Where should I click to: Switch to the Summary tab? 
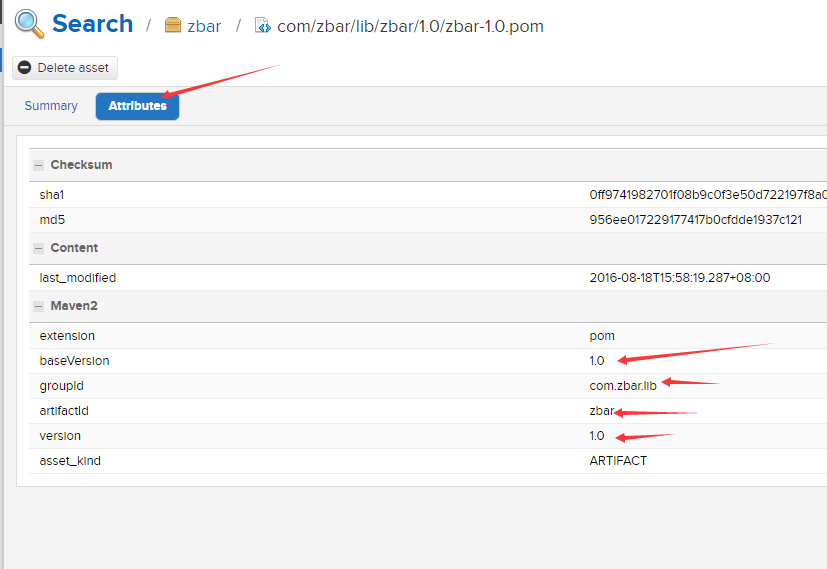[x=51, y=105]
